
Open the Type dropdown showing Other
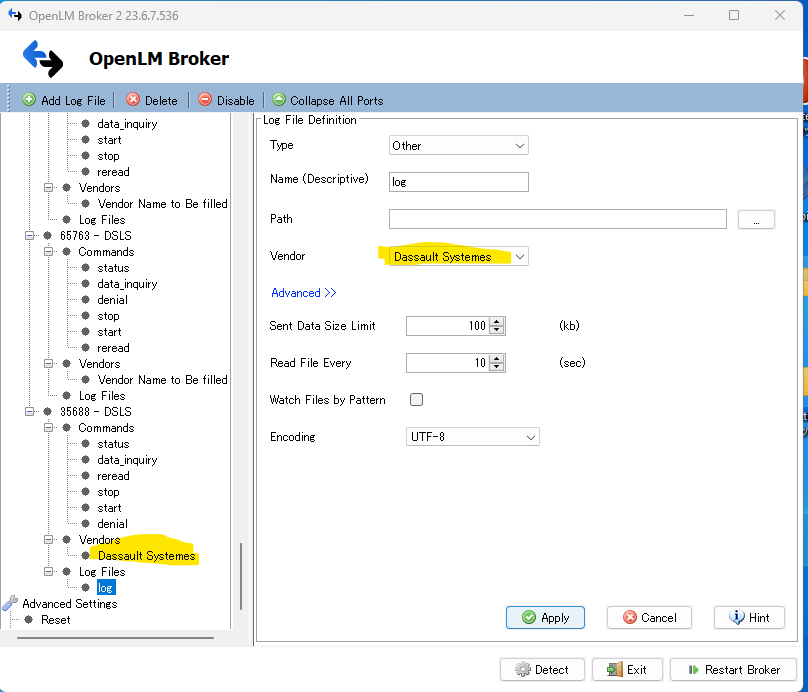(x=459, y=146)
